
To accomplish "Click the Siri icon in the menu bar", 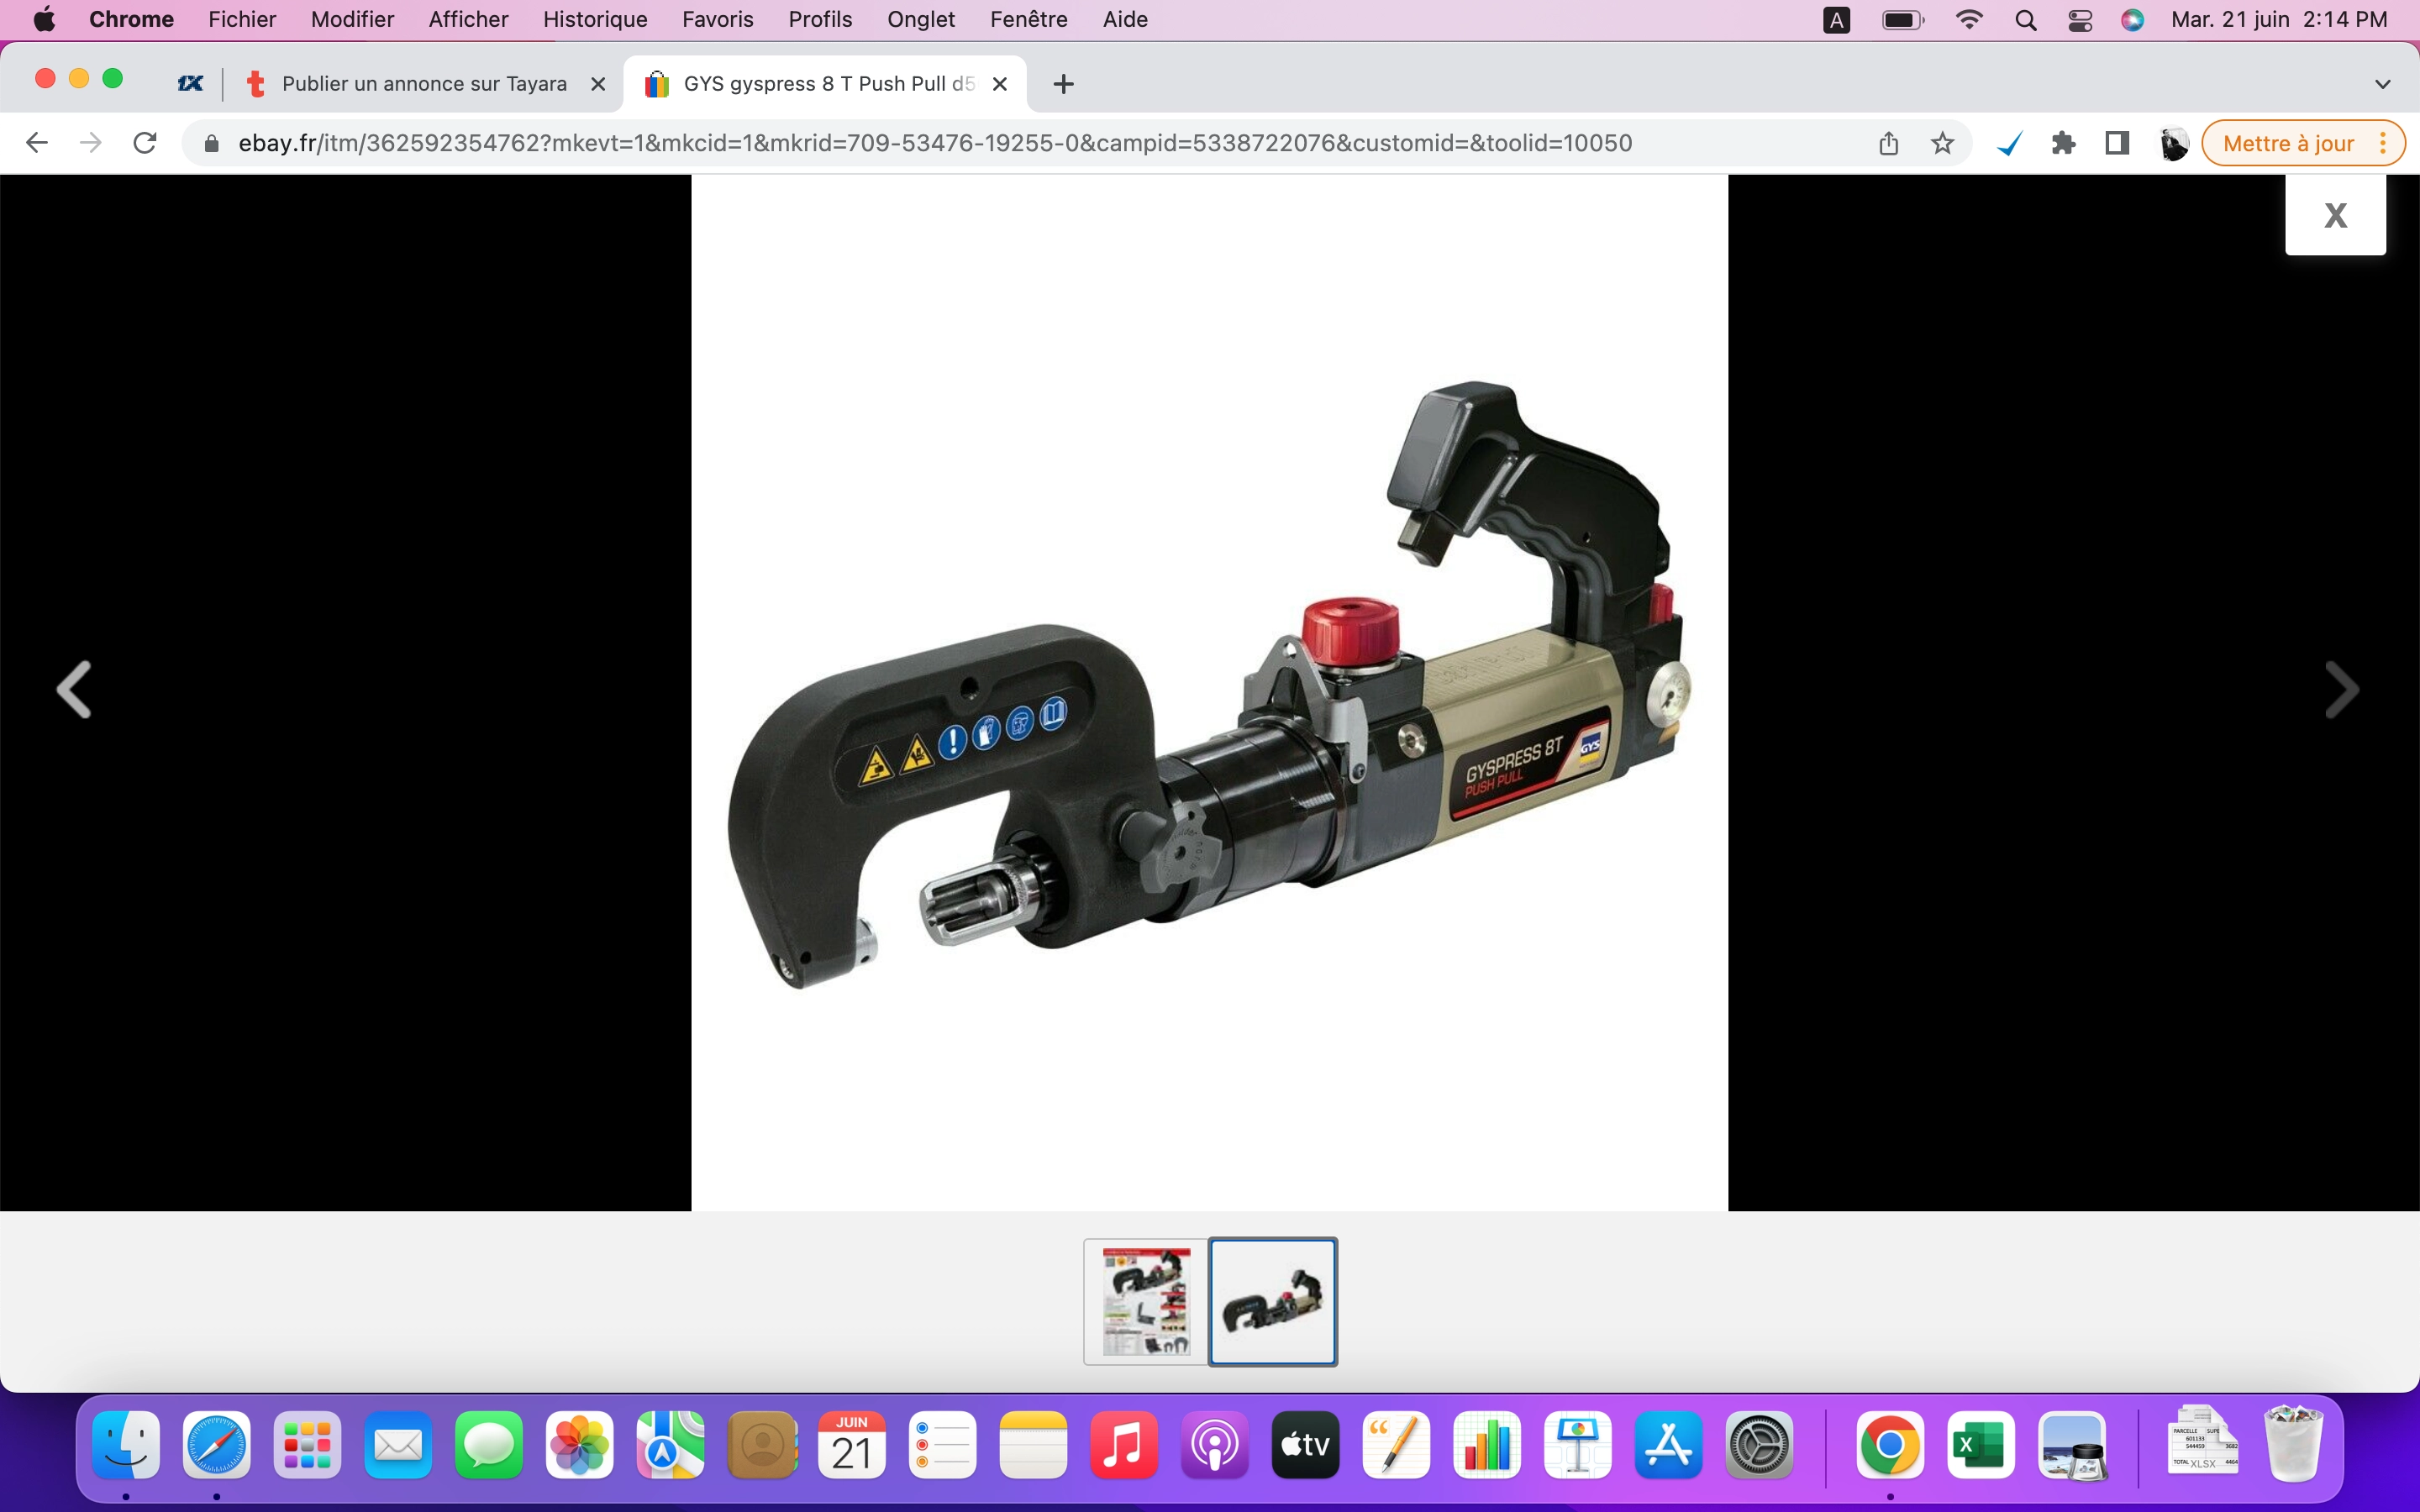I will coord(2132,20).
